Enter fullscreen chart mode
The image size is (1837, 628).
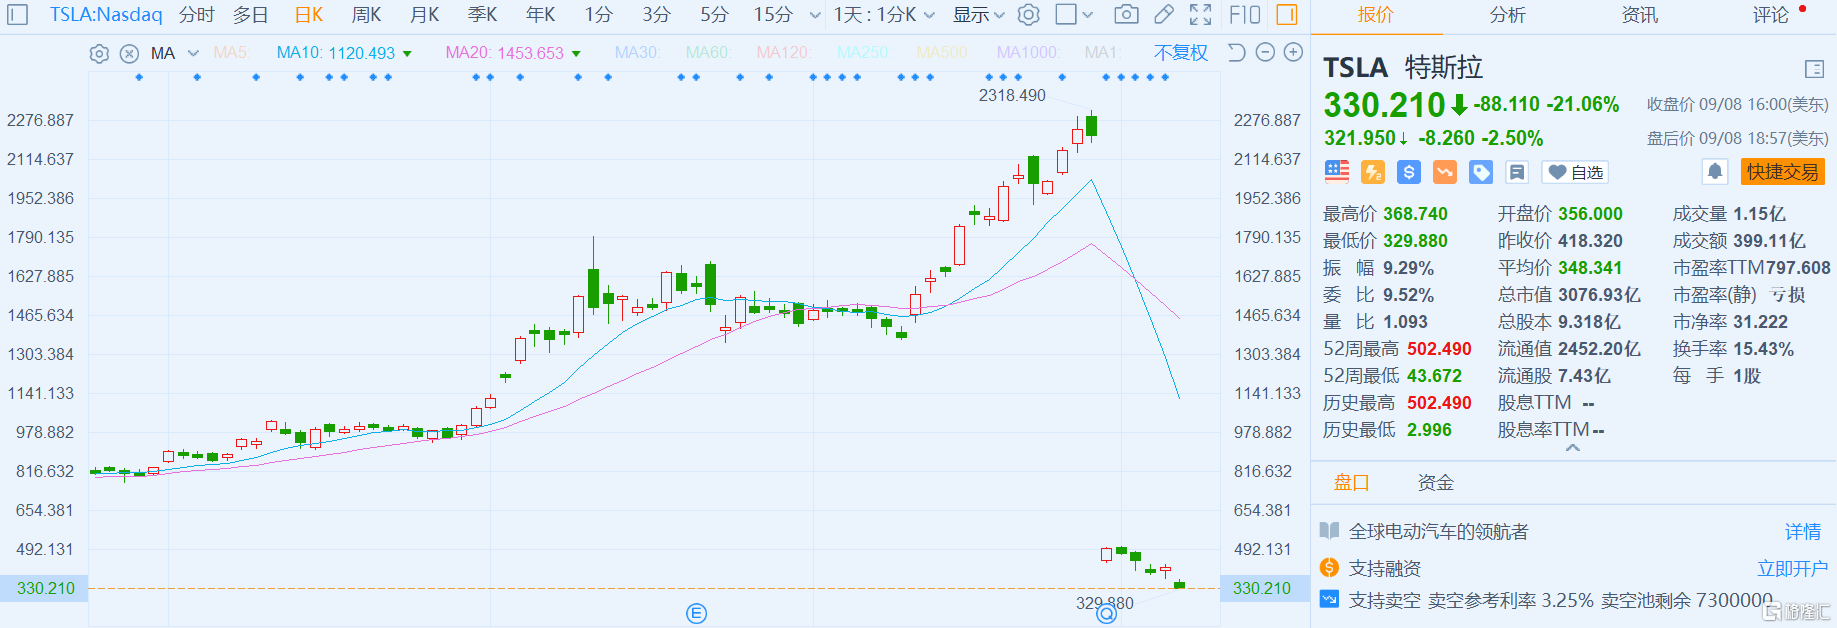[1200, 15]
